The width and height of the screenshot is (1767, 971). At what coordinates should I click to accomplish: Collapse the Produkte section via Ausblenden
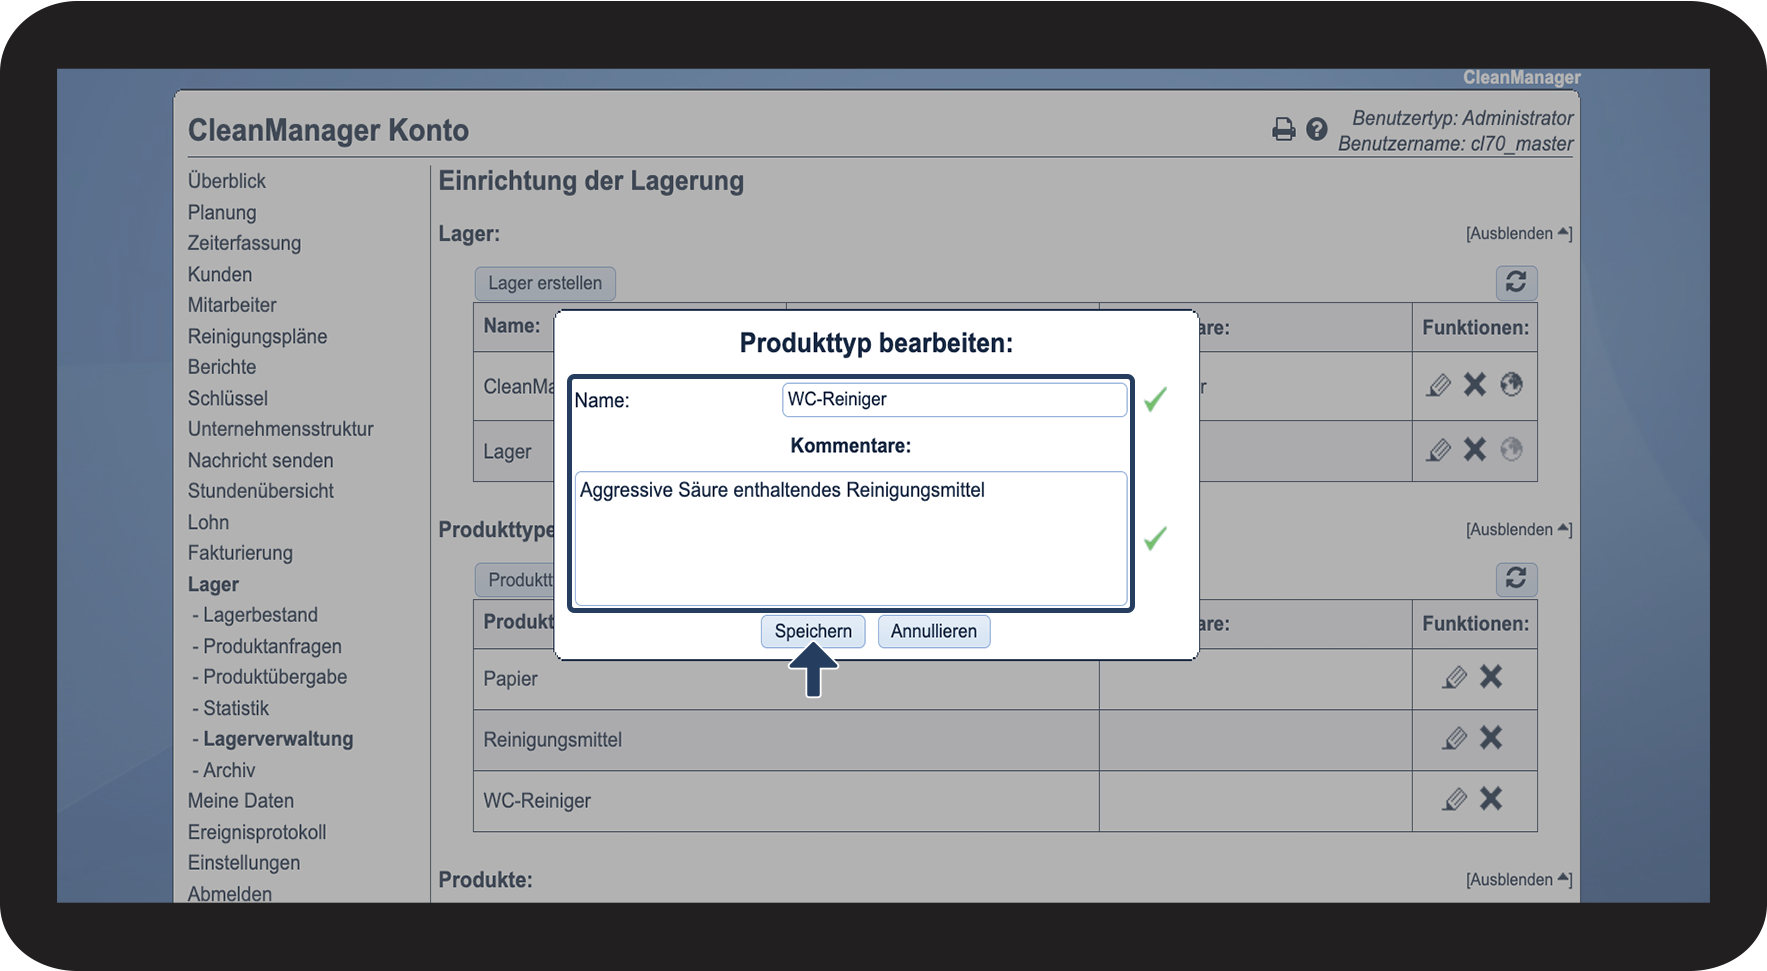coord(1518,879)
